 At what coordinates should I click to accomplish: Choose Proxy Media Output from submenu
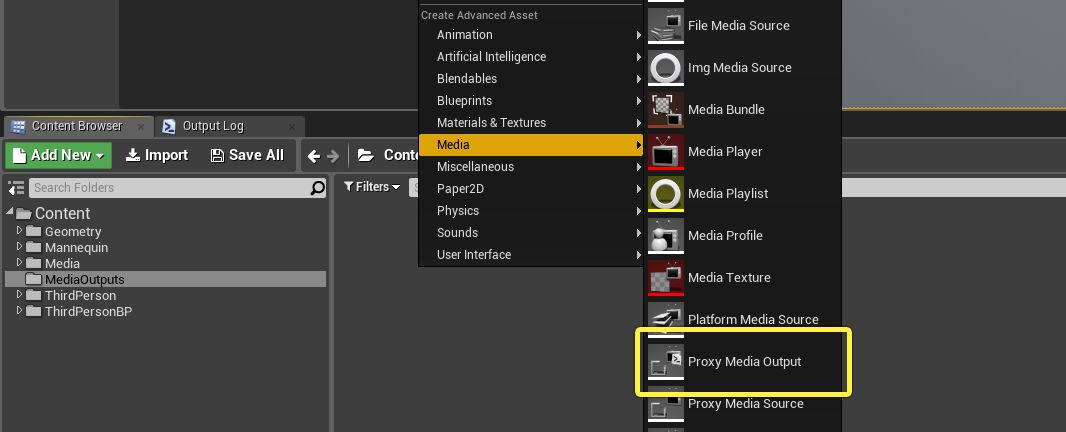pyautogui.click(x=743, y=362)
